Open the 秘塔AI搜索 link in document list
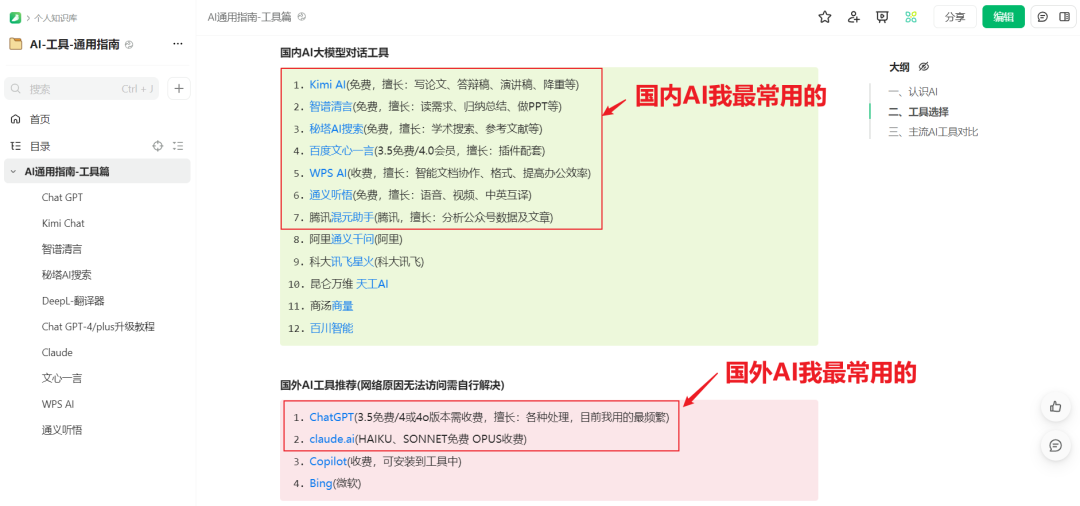The image size is (1080, 506). pyautogui.click(x=336, y=129)
